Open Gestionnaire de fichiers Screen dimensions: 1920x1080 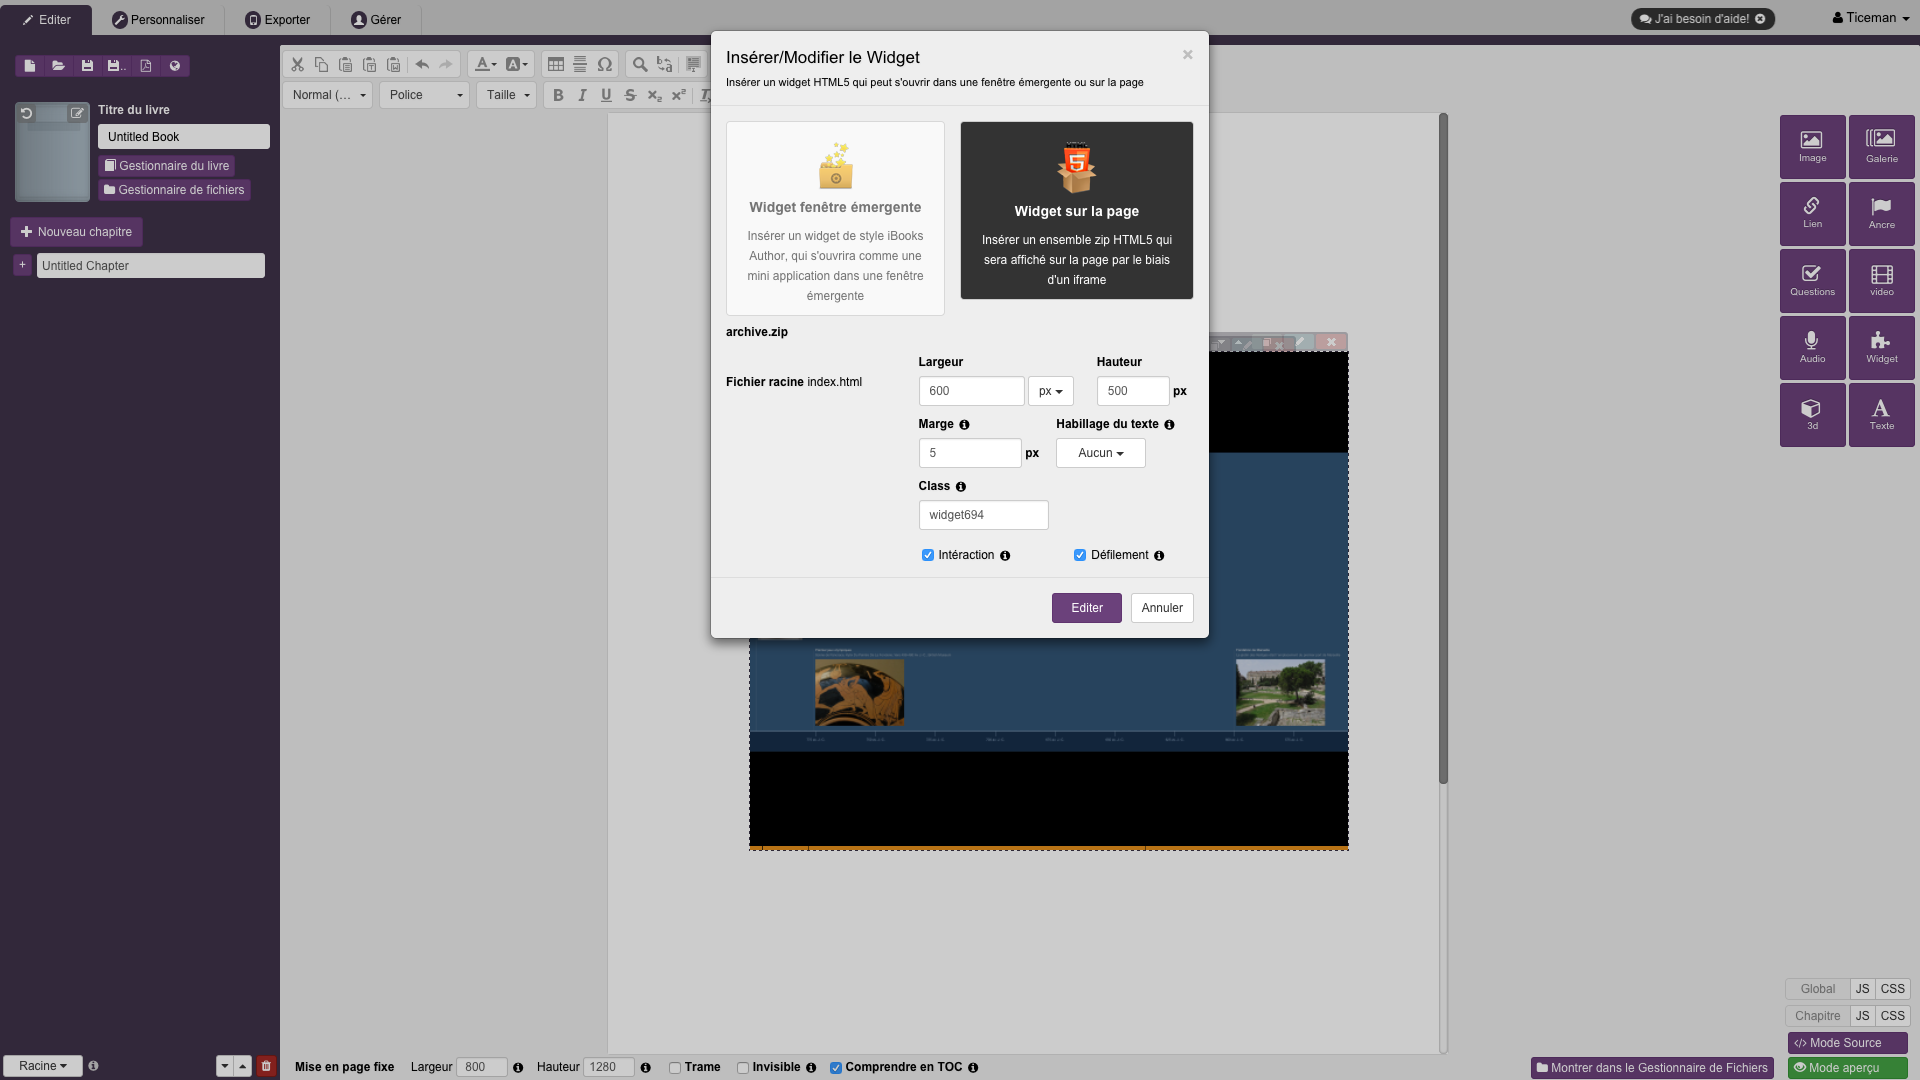[x=174, y=190]
